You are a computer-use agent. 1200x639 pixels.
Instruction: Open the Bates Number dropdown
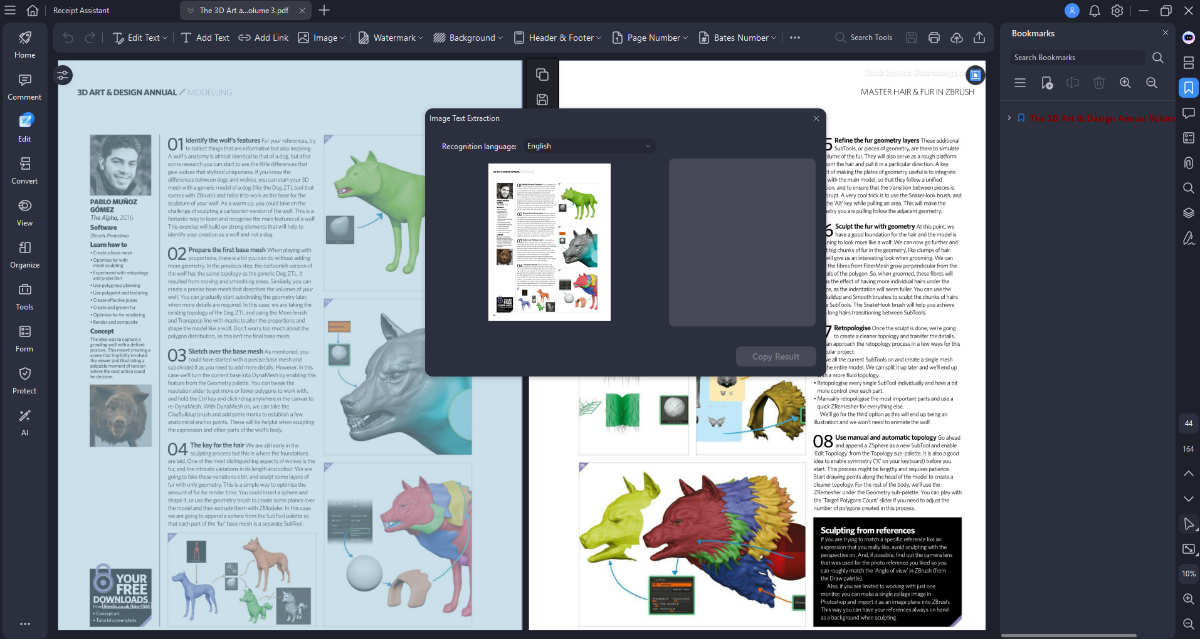tap(736, 37)
